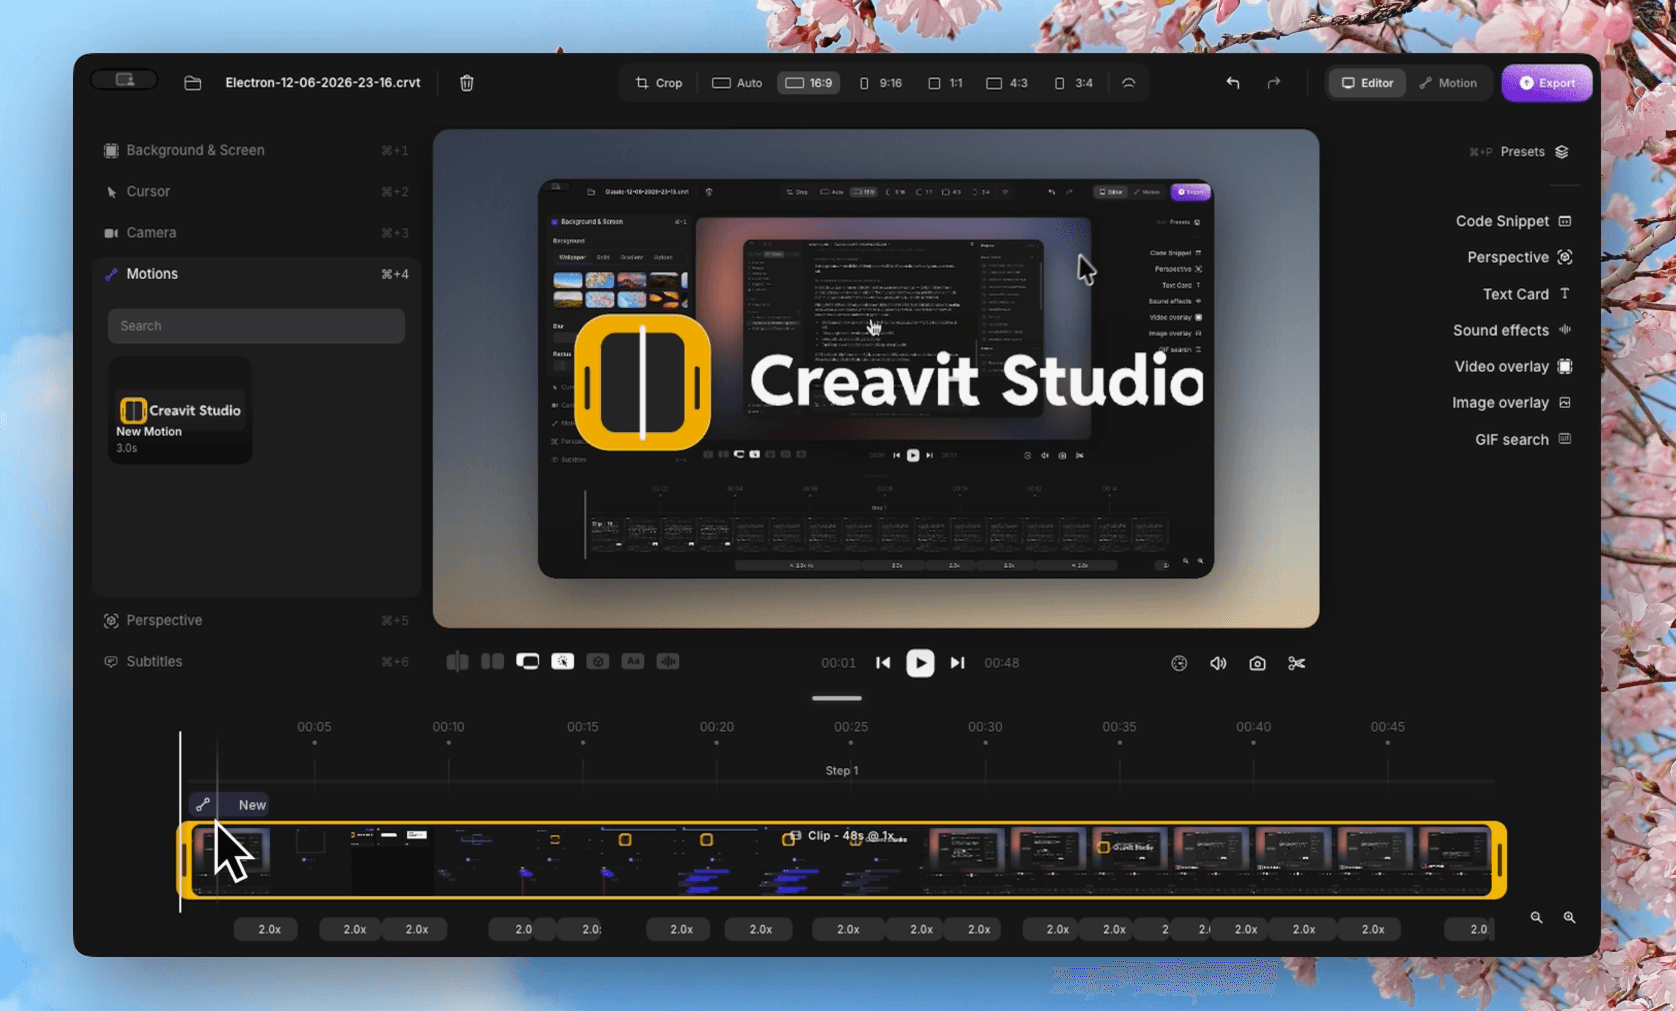The height and width of the screenshot is (1011, 1676).
Task: Add a Perspective effect from right panel
Action: click(x=1519, y=257)
